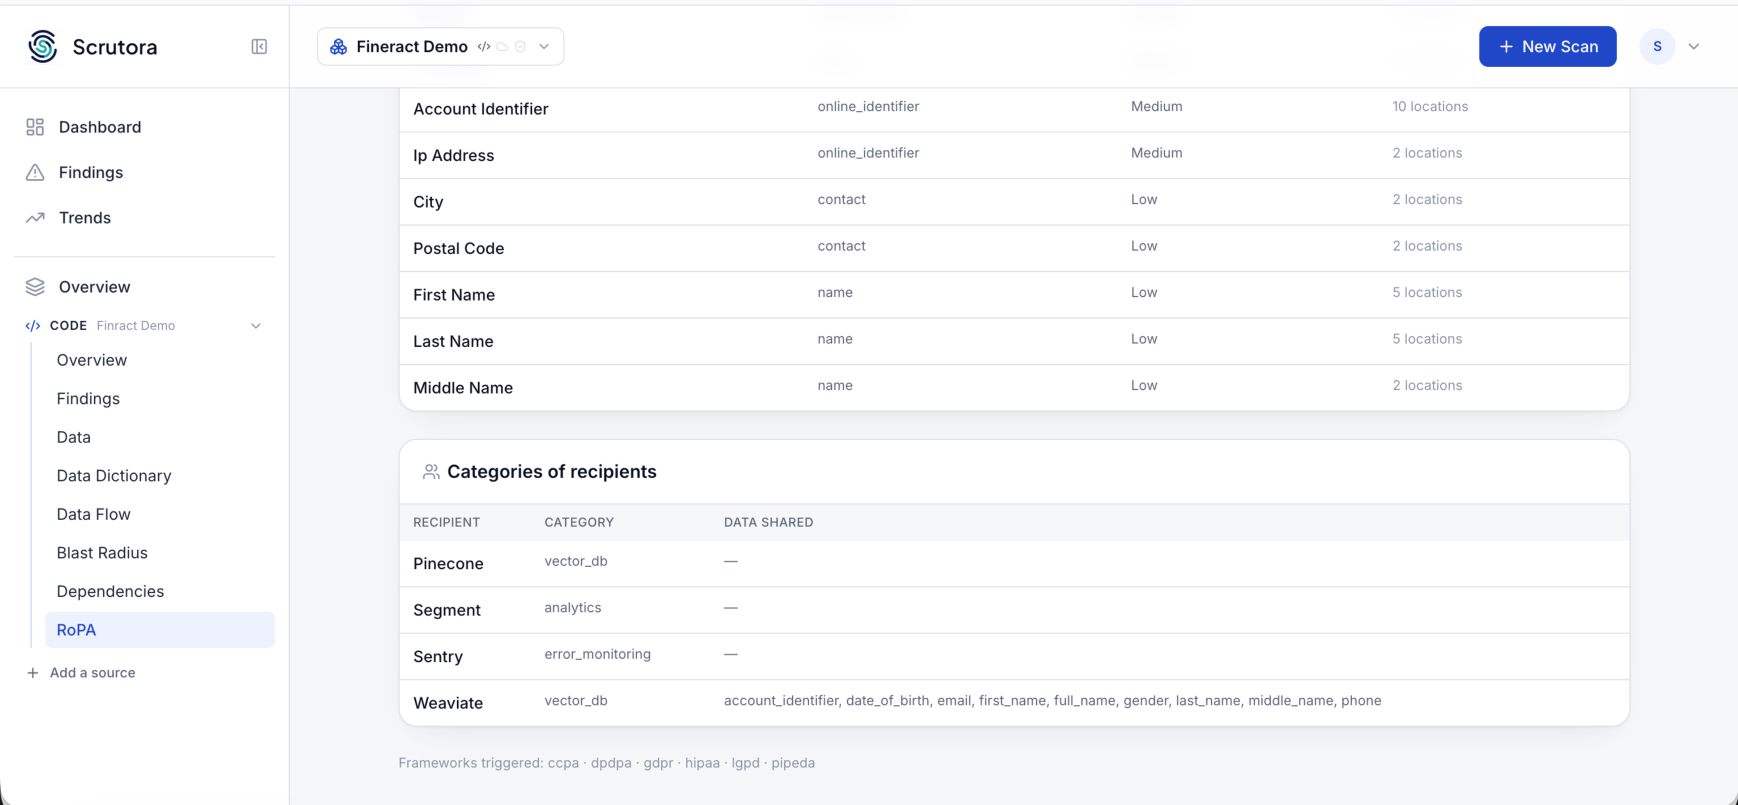
Task: Click the Categories of recipients people icon
Action: pyautogui.click(x=431, y=472)
